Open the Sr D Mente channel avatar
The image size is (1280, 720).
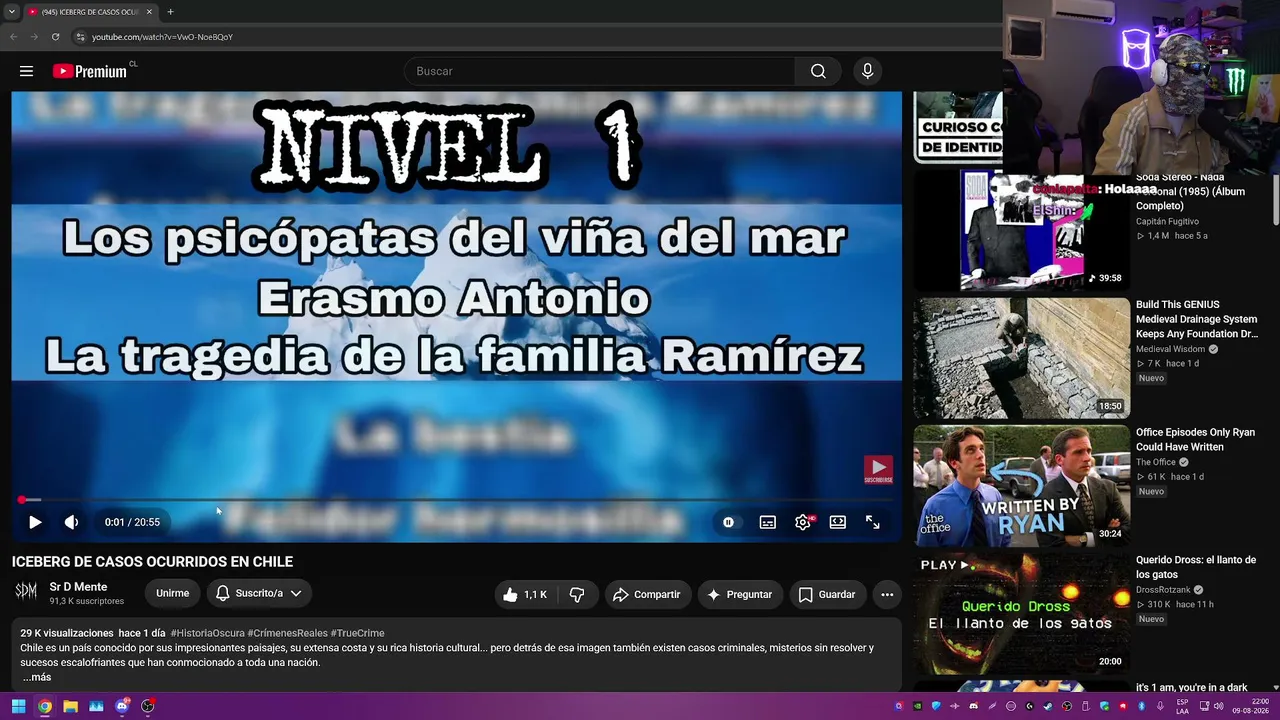point(26,592)
